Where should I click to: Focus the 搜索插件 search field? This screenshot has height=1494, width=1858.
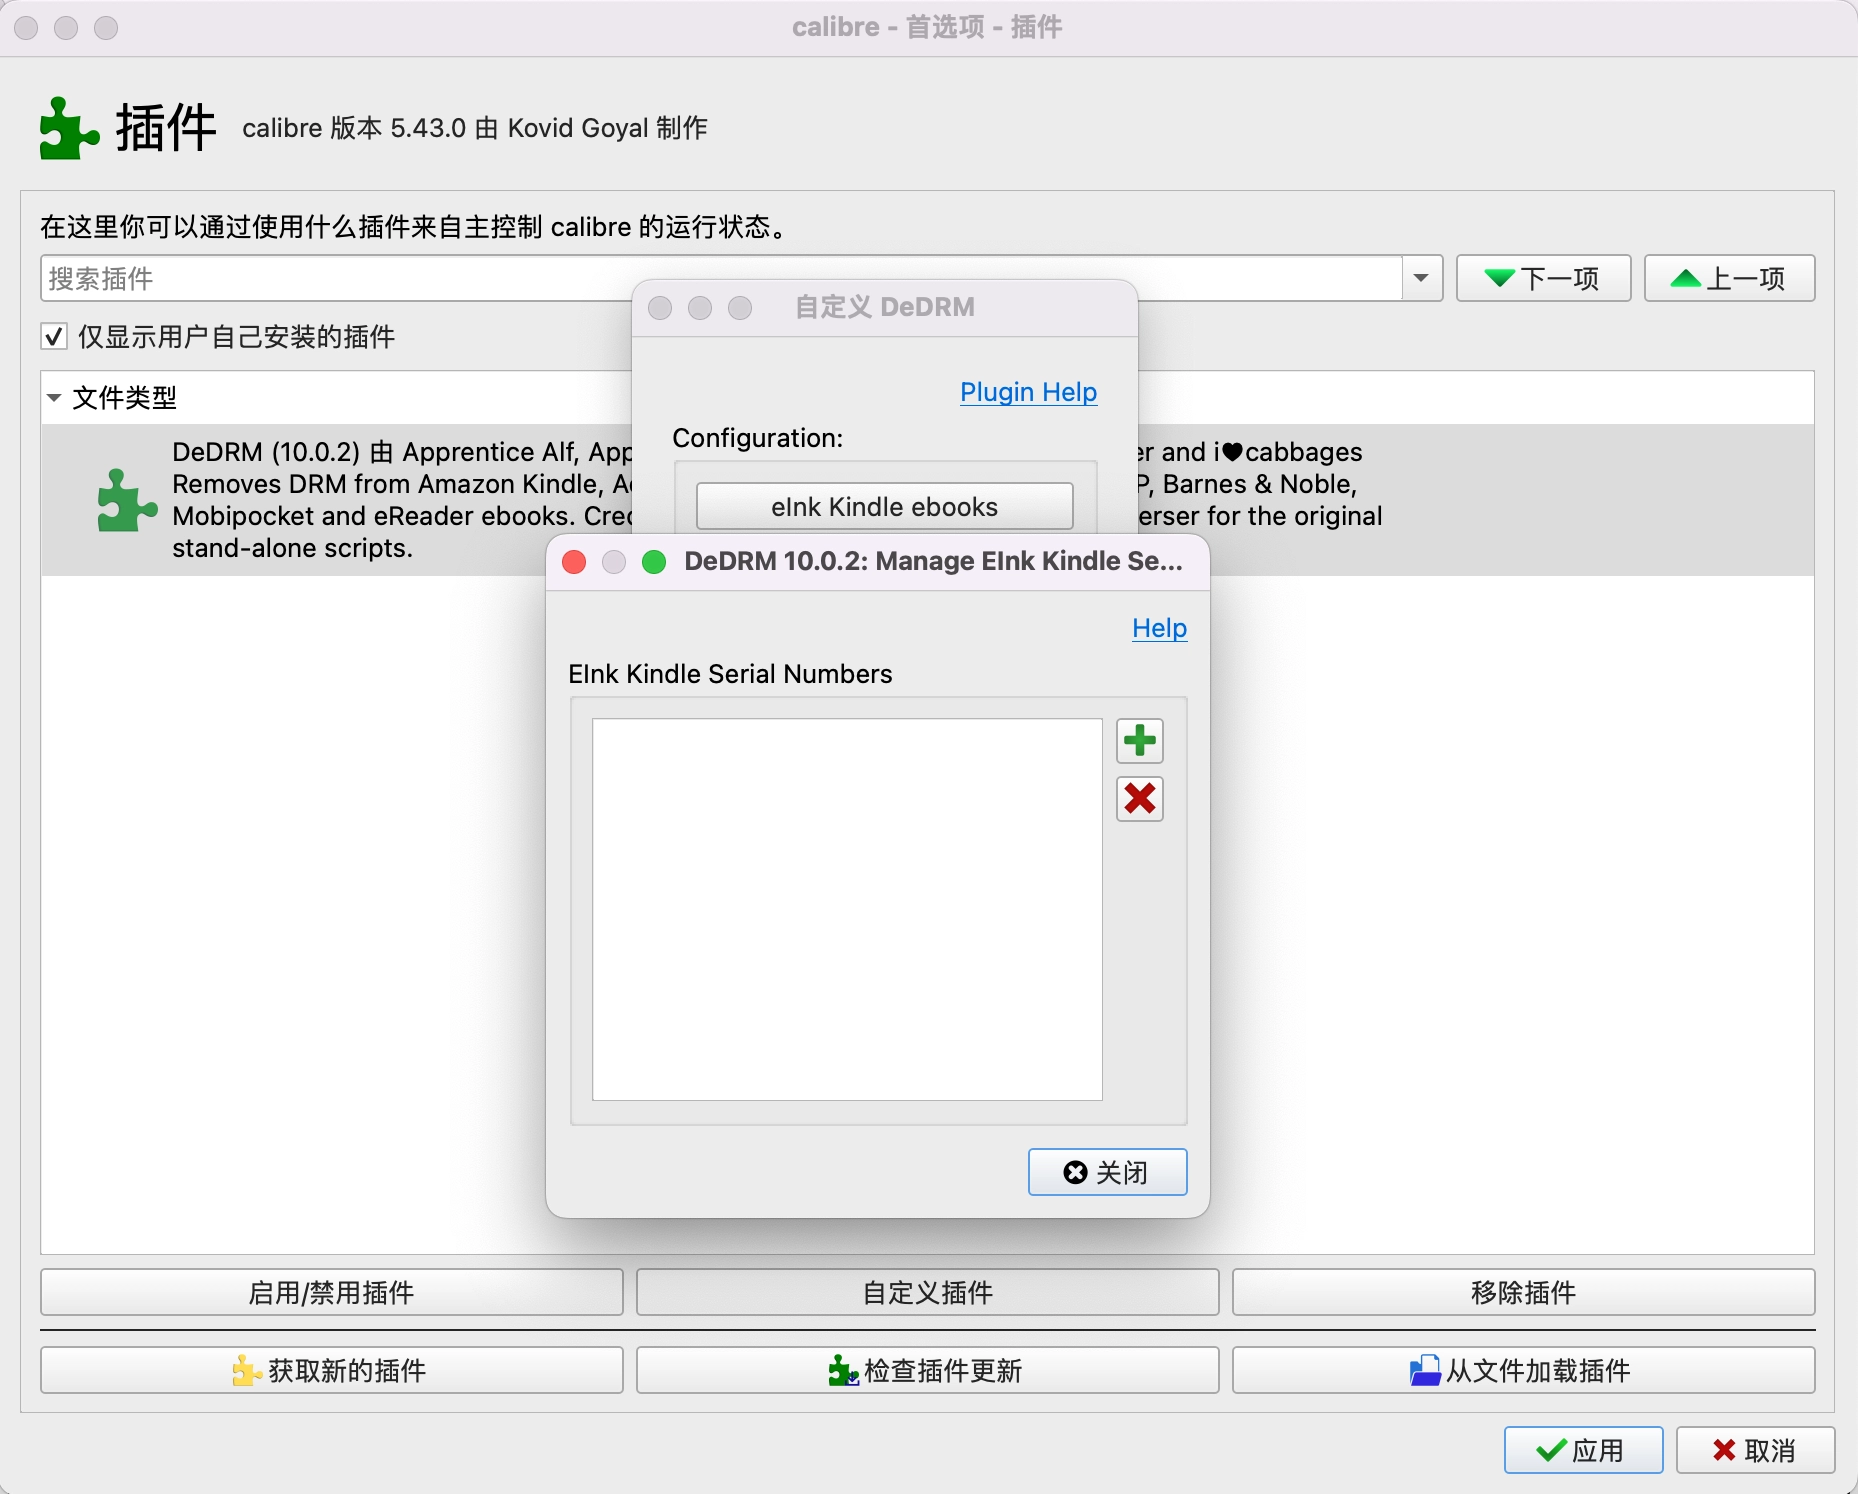(x=720, y=278)
